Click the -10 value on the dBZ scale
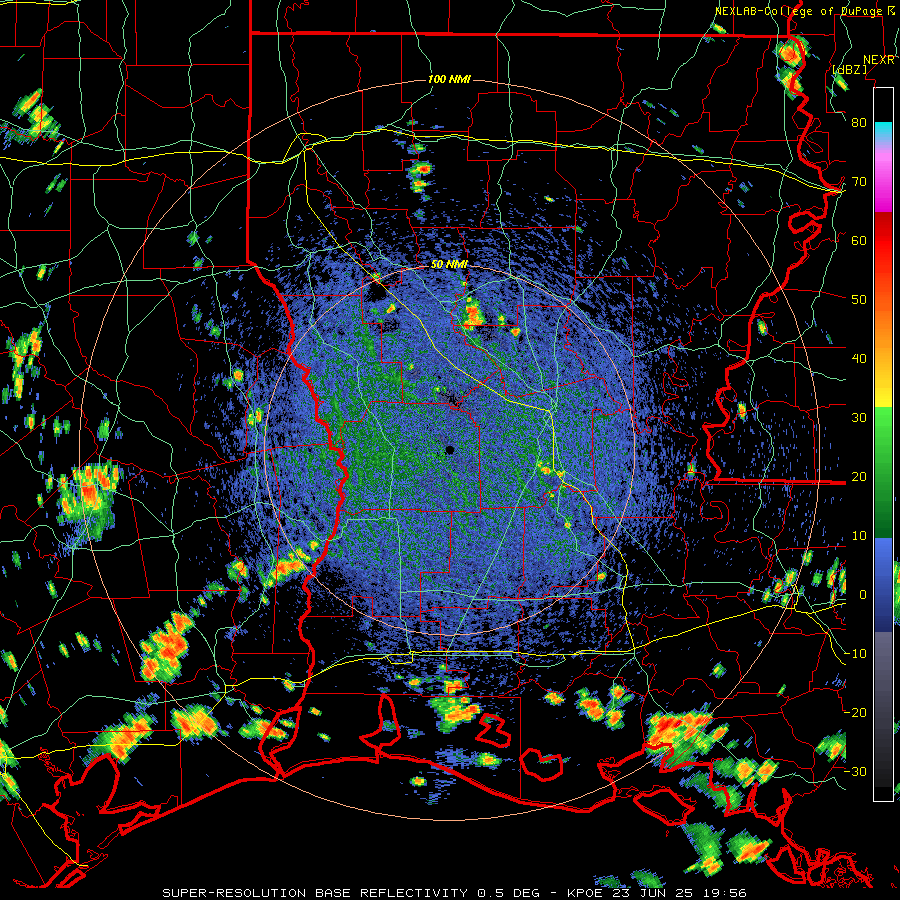Viewport: 900px width, 900px height. [857, 653]
